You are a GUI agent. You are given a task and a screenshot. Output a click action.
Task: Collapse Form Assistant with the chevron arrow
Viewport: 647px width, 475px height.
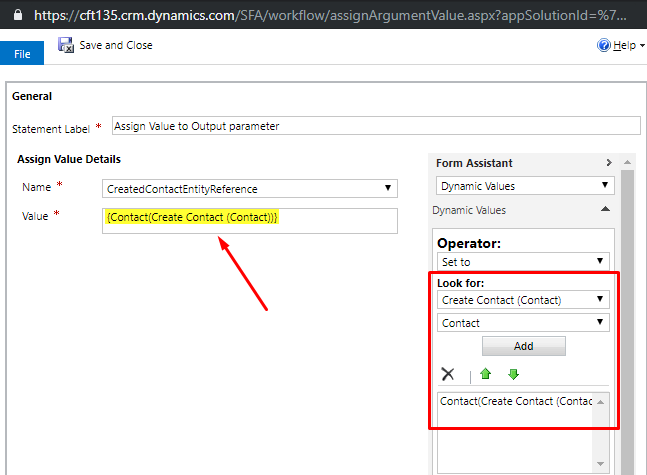coord(609,163)
